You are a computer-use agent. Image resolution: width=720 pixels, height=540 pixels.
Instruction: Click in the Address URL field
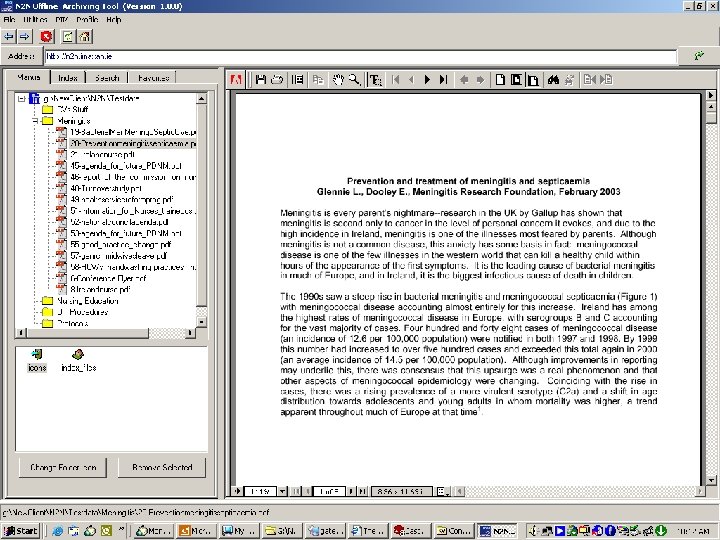360,56
